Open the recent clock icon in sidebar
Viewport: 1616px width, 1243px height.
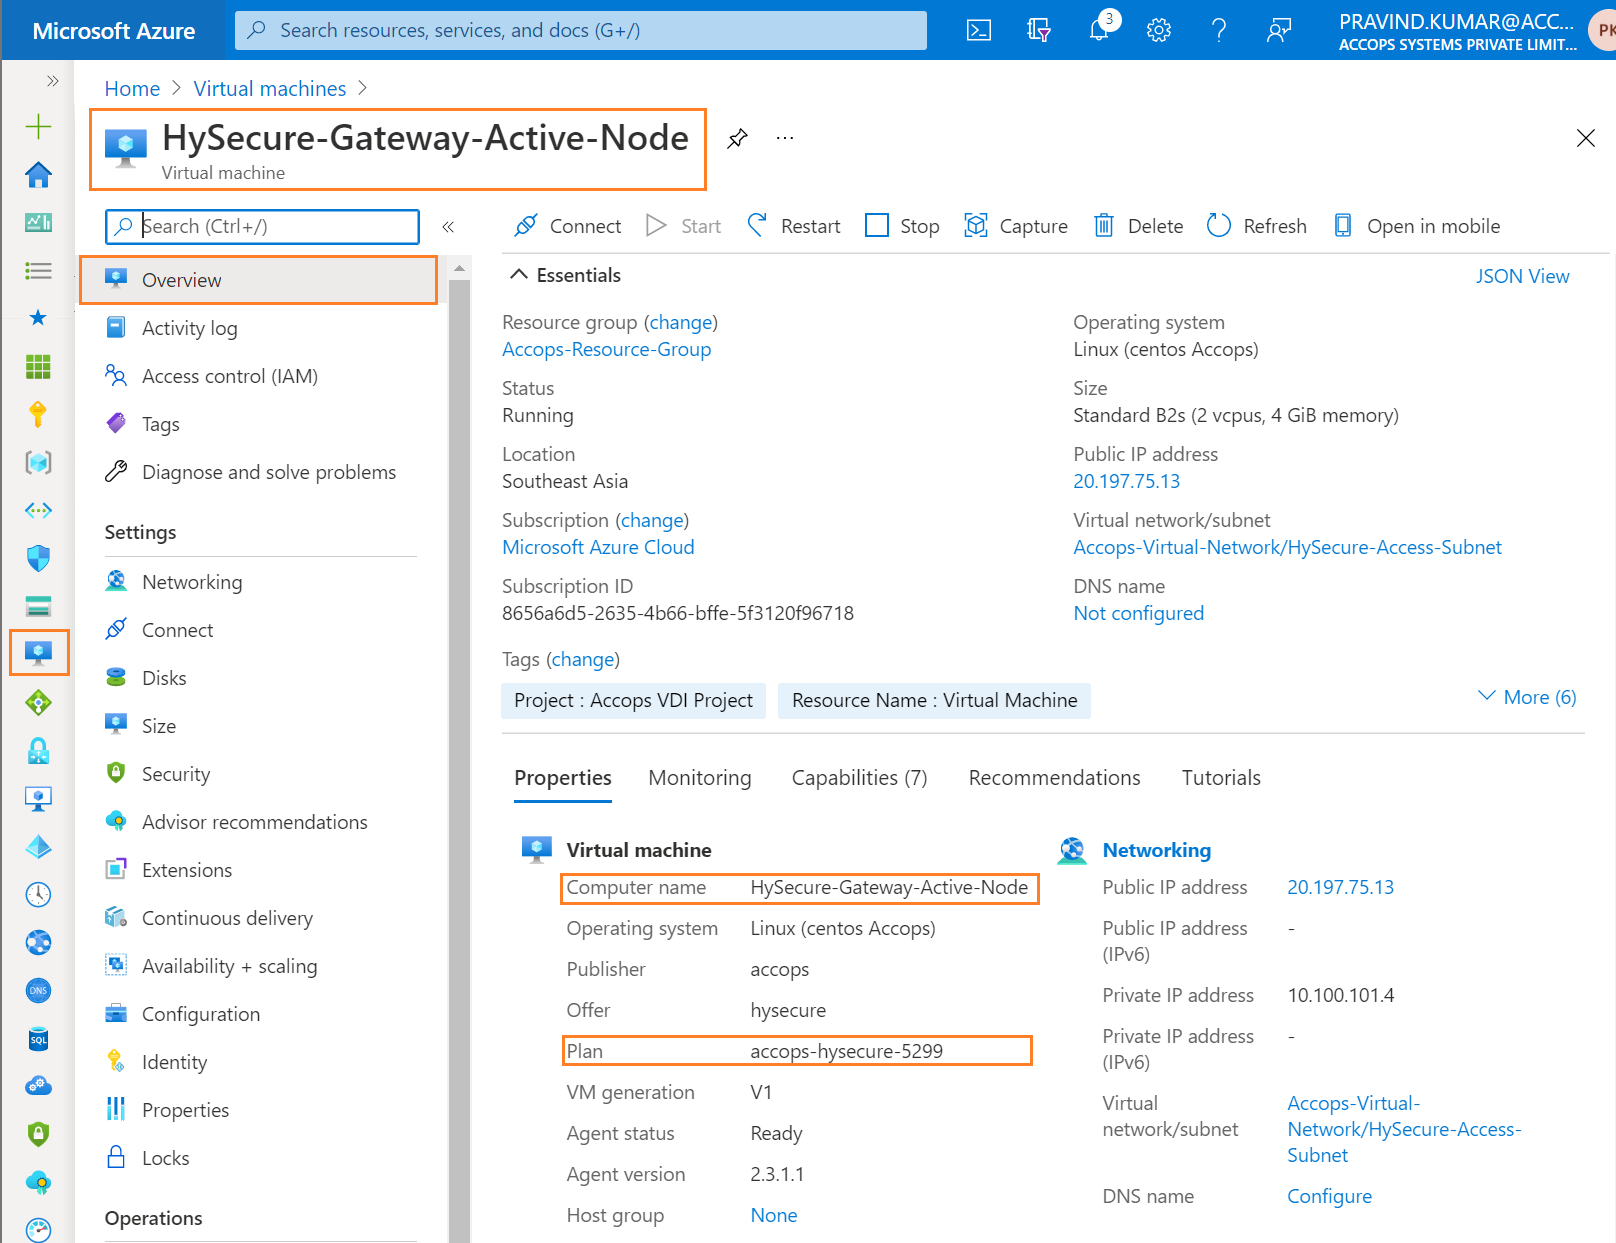(x=38, y=894)
